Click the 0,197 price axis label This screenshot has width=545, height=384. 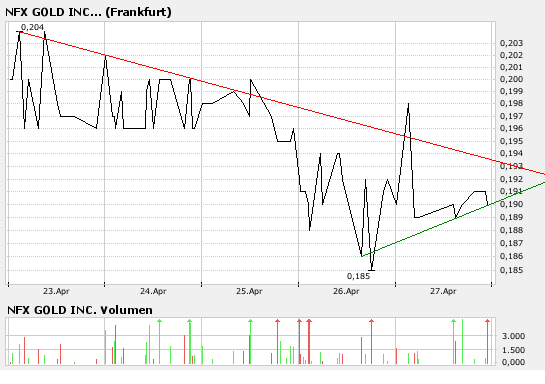[511, 116]
